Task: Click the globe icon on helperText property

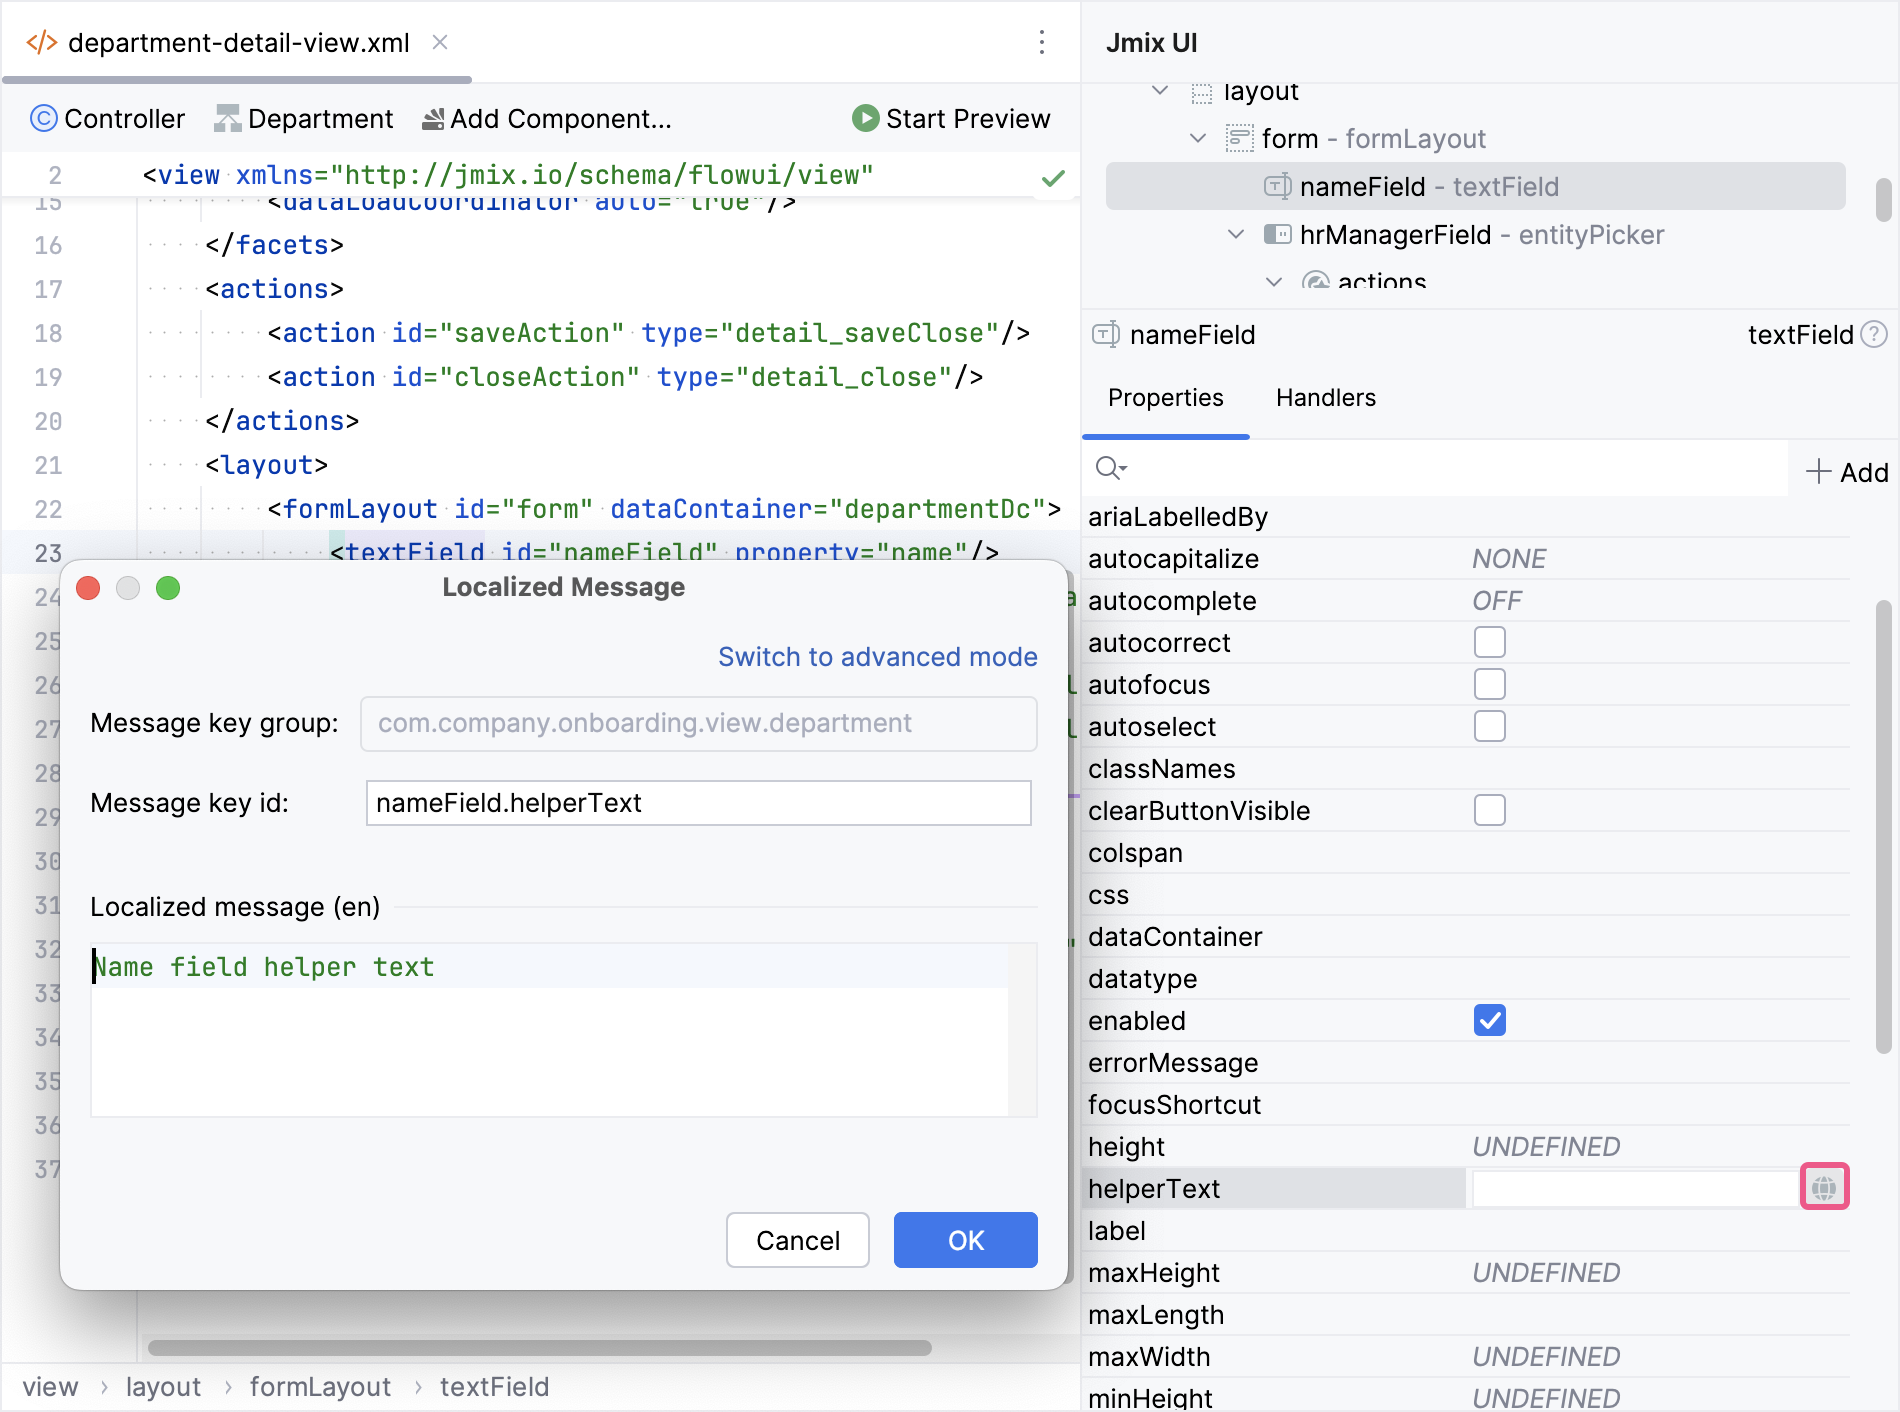Action: tap(1825, 1187)
